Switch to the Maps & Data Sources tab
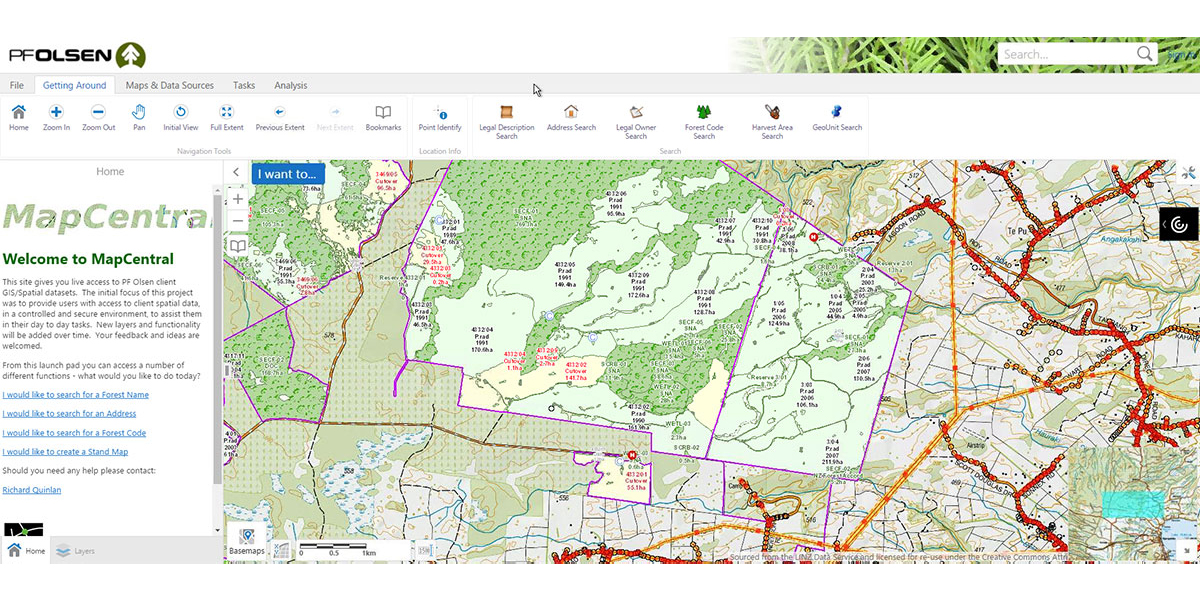Screen dimensions: 1200x600 (169, 86)
